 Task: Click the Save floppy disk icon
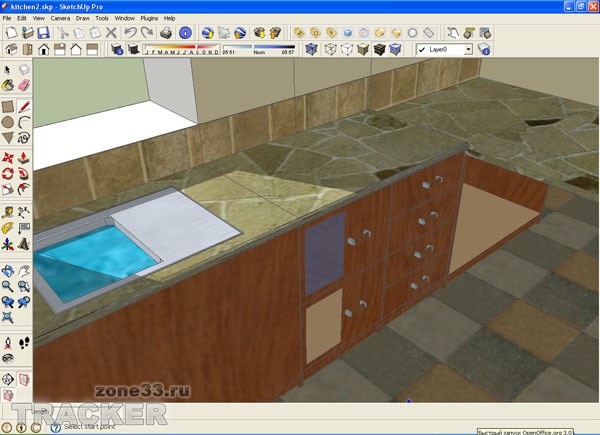click(43, 33)
